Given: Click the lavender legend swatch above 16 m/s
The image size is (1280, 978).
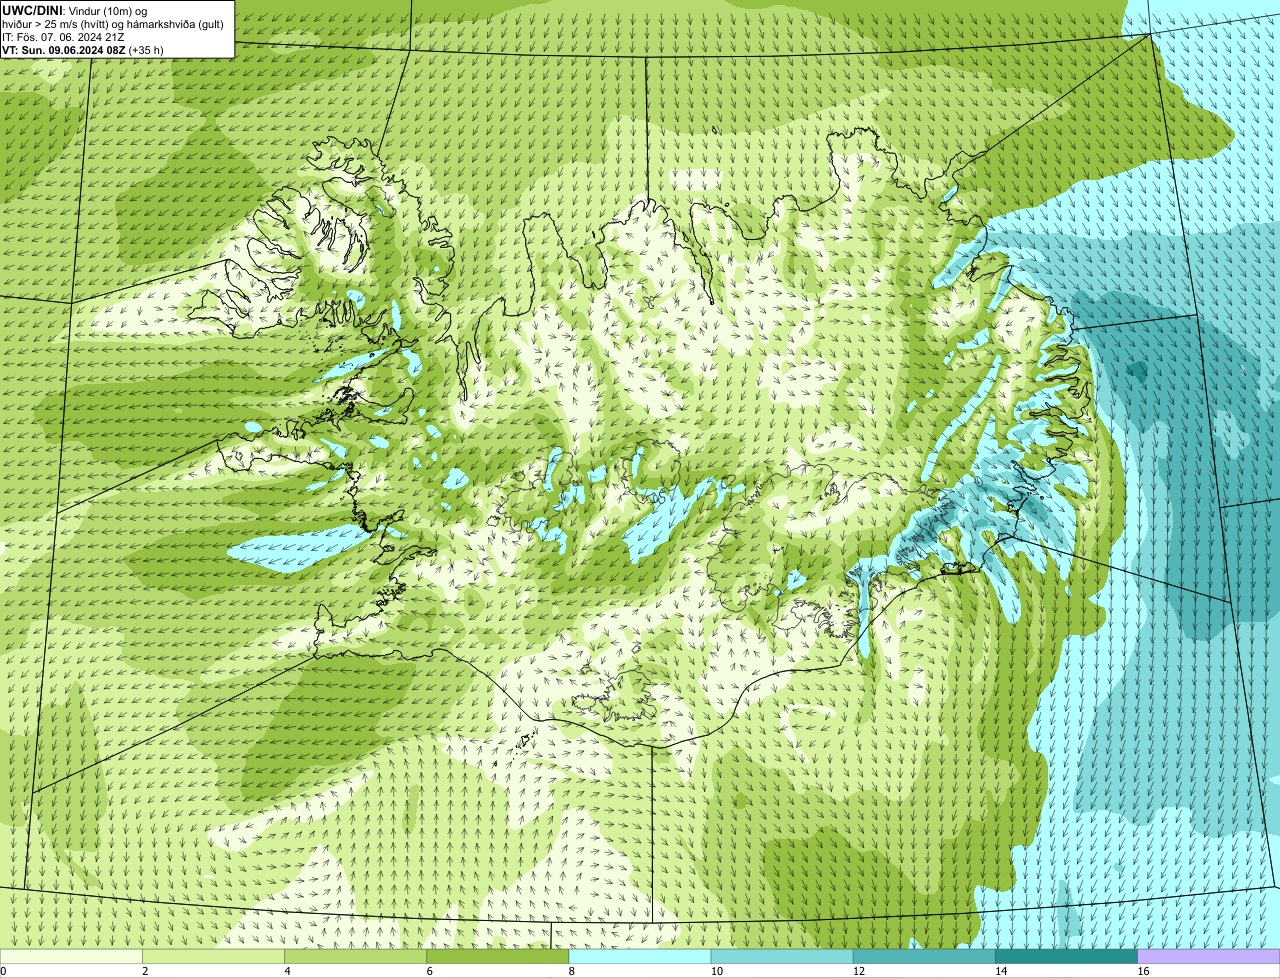Looking at the screenshot, I should tap(1209, 956).
